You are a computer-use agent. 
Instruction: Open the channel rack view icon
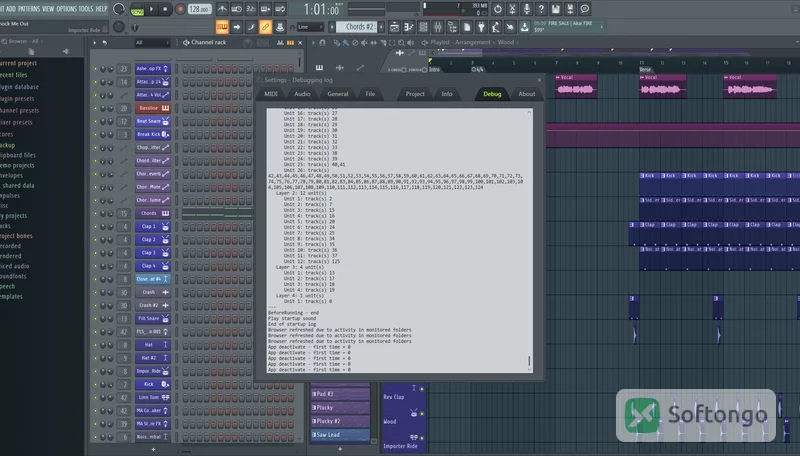423,27
